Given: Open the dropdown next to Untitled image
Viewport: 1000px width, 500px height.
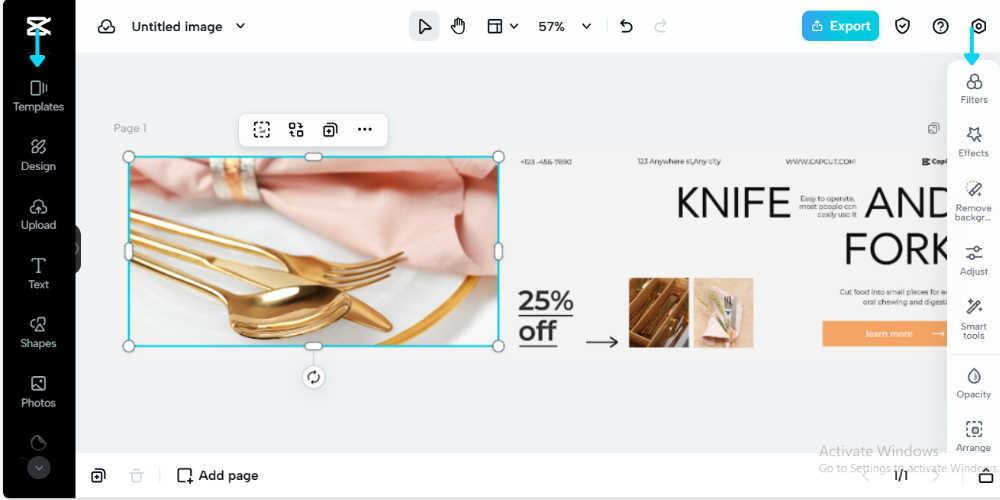Looking at the screenshot, I should point(240,26).
